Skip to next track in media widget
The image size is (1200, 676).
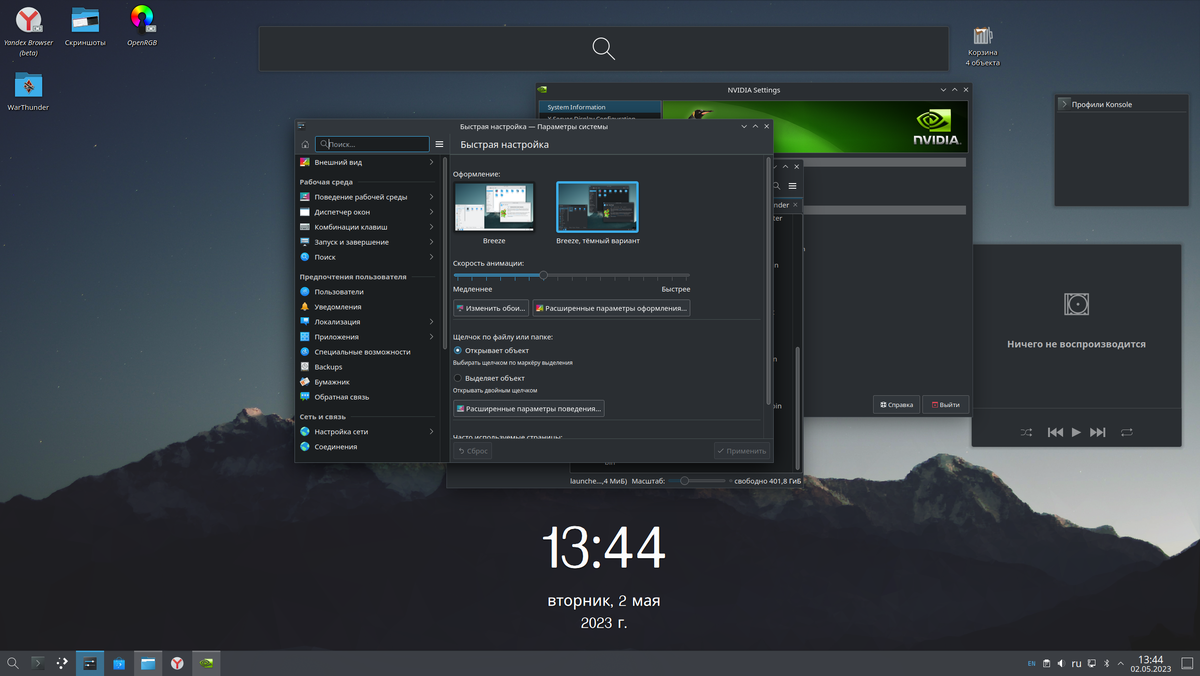1098,432
